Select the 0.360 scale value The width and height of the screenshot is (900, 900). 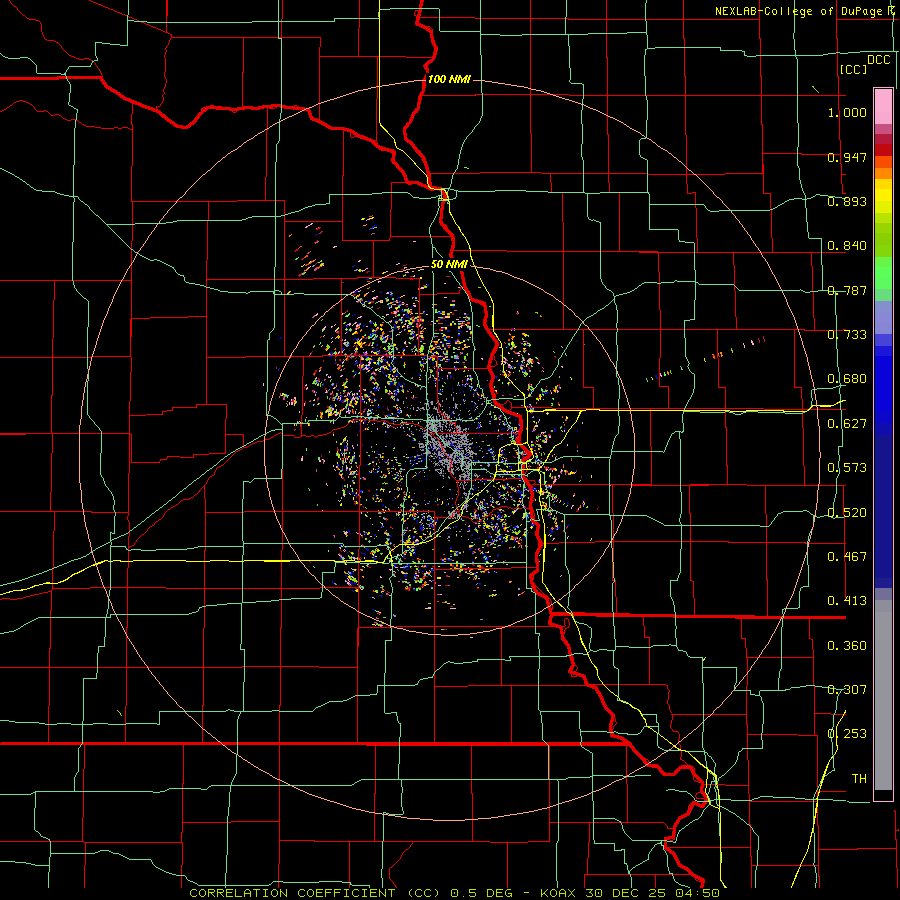point(847,646)
